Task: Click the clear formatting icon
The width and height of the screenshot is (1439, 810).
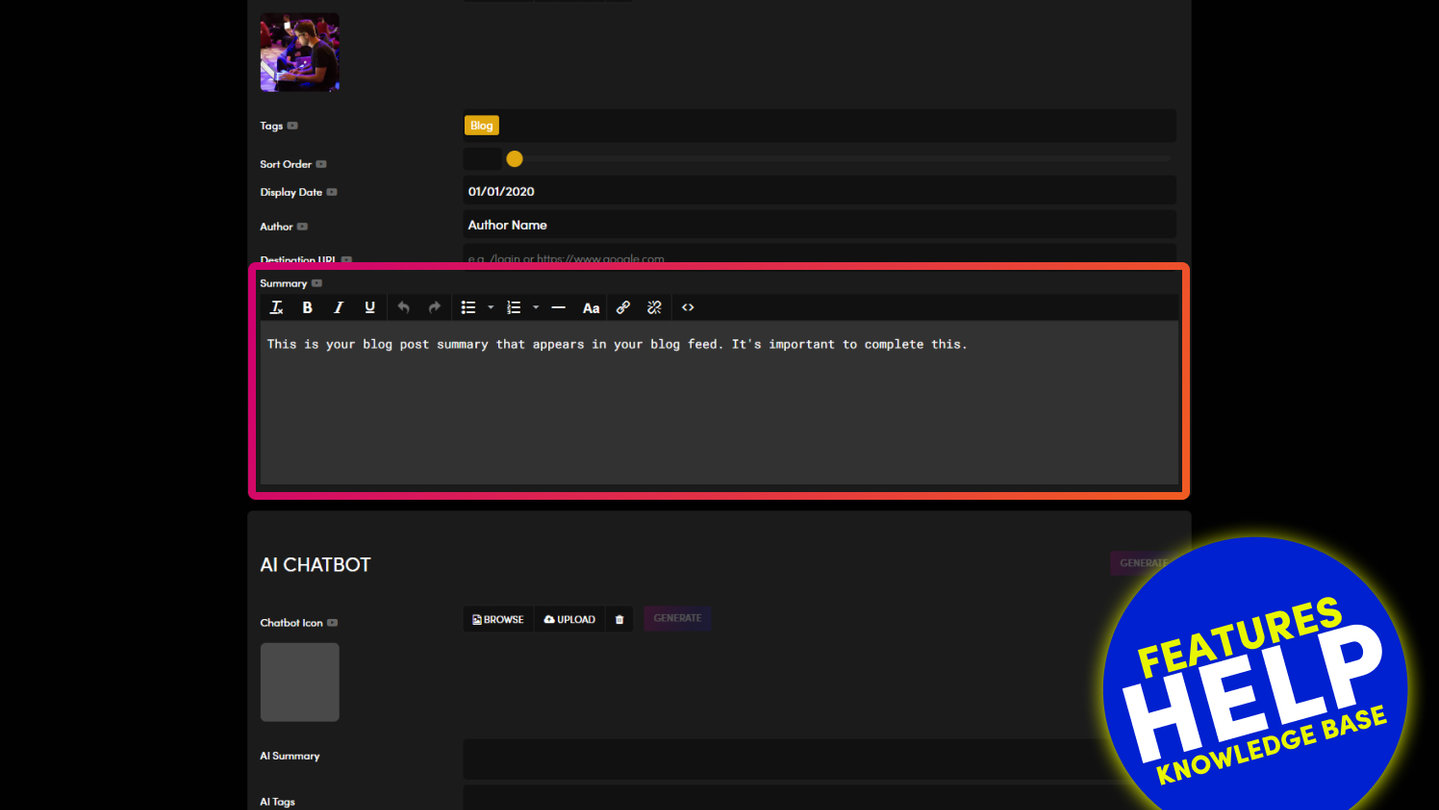Action: (277, 308)
